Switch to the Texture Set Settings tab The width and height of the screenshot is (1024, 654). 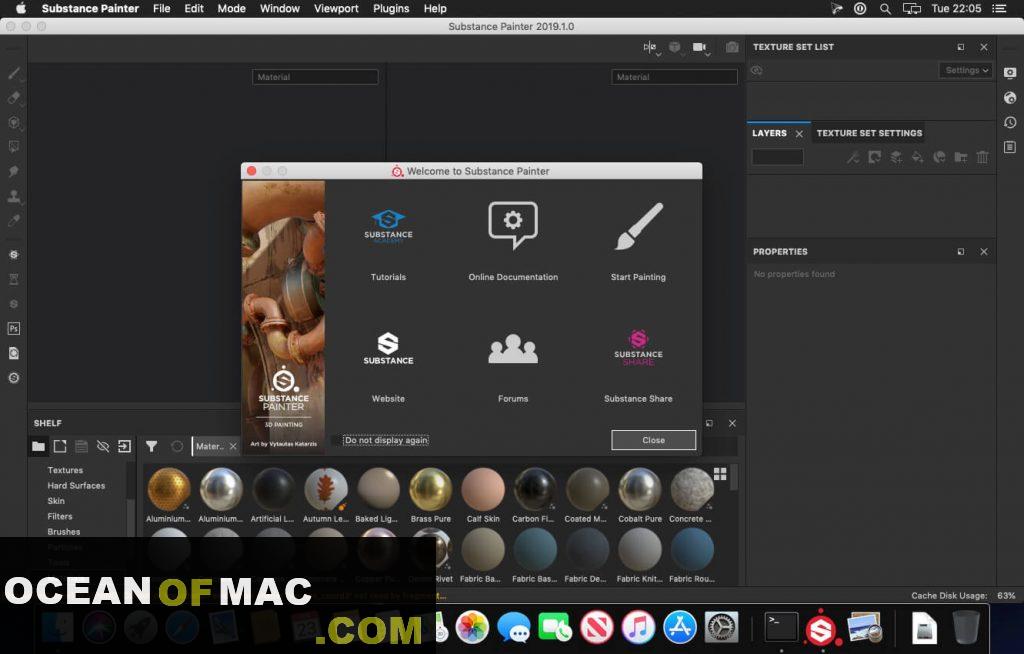tap(869, 133)
